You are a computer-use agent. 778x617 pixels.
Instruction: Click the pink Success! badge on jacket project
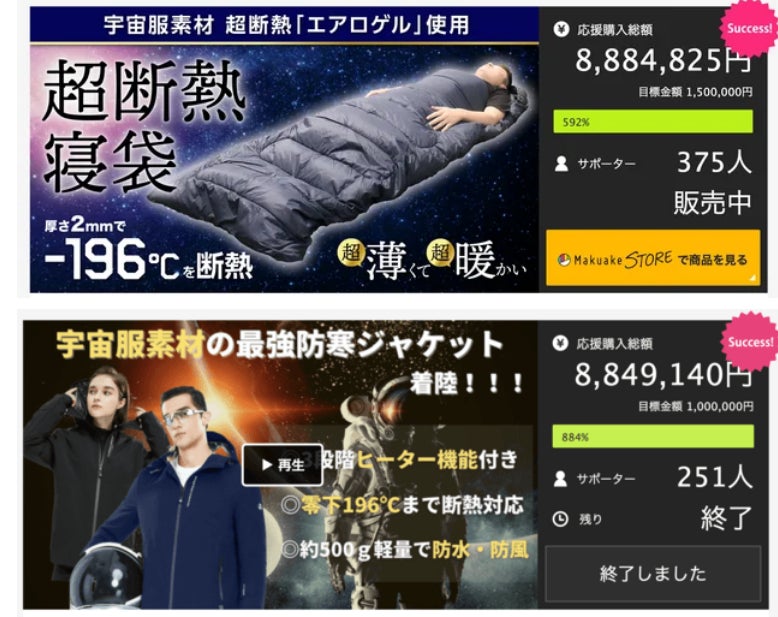(749, 342)
